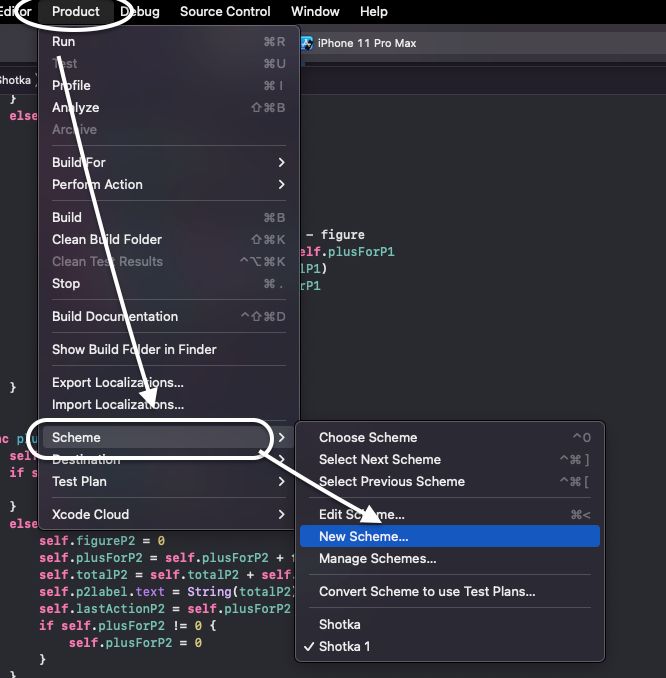Switch to the Shotka scheme
Screen dimensions: 666x678
click(450, 625)
